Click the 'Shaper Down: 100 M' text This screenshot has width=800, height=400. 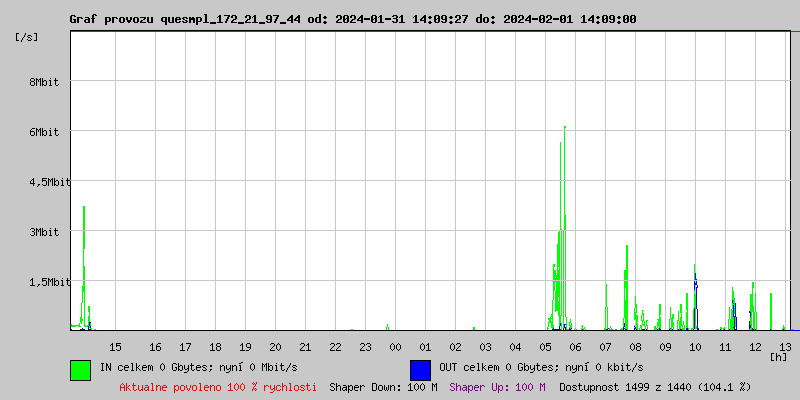tap(383, 387)
